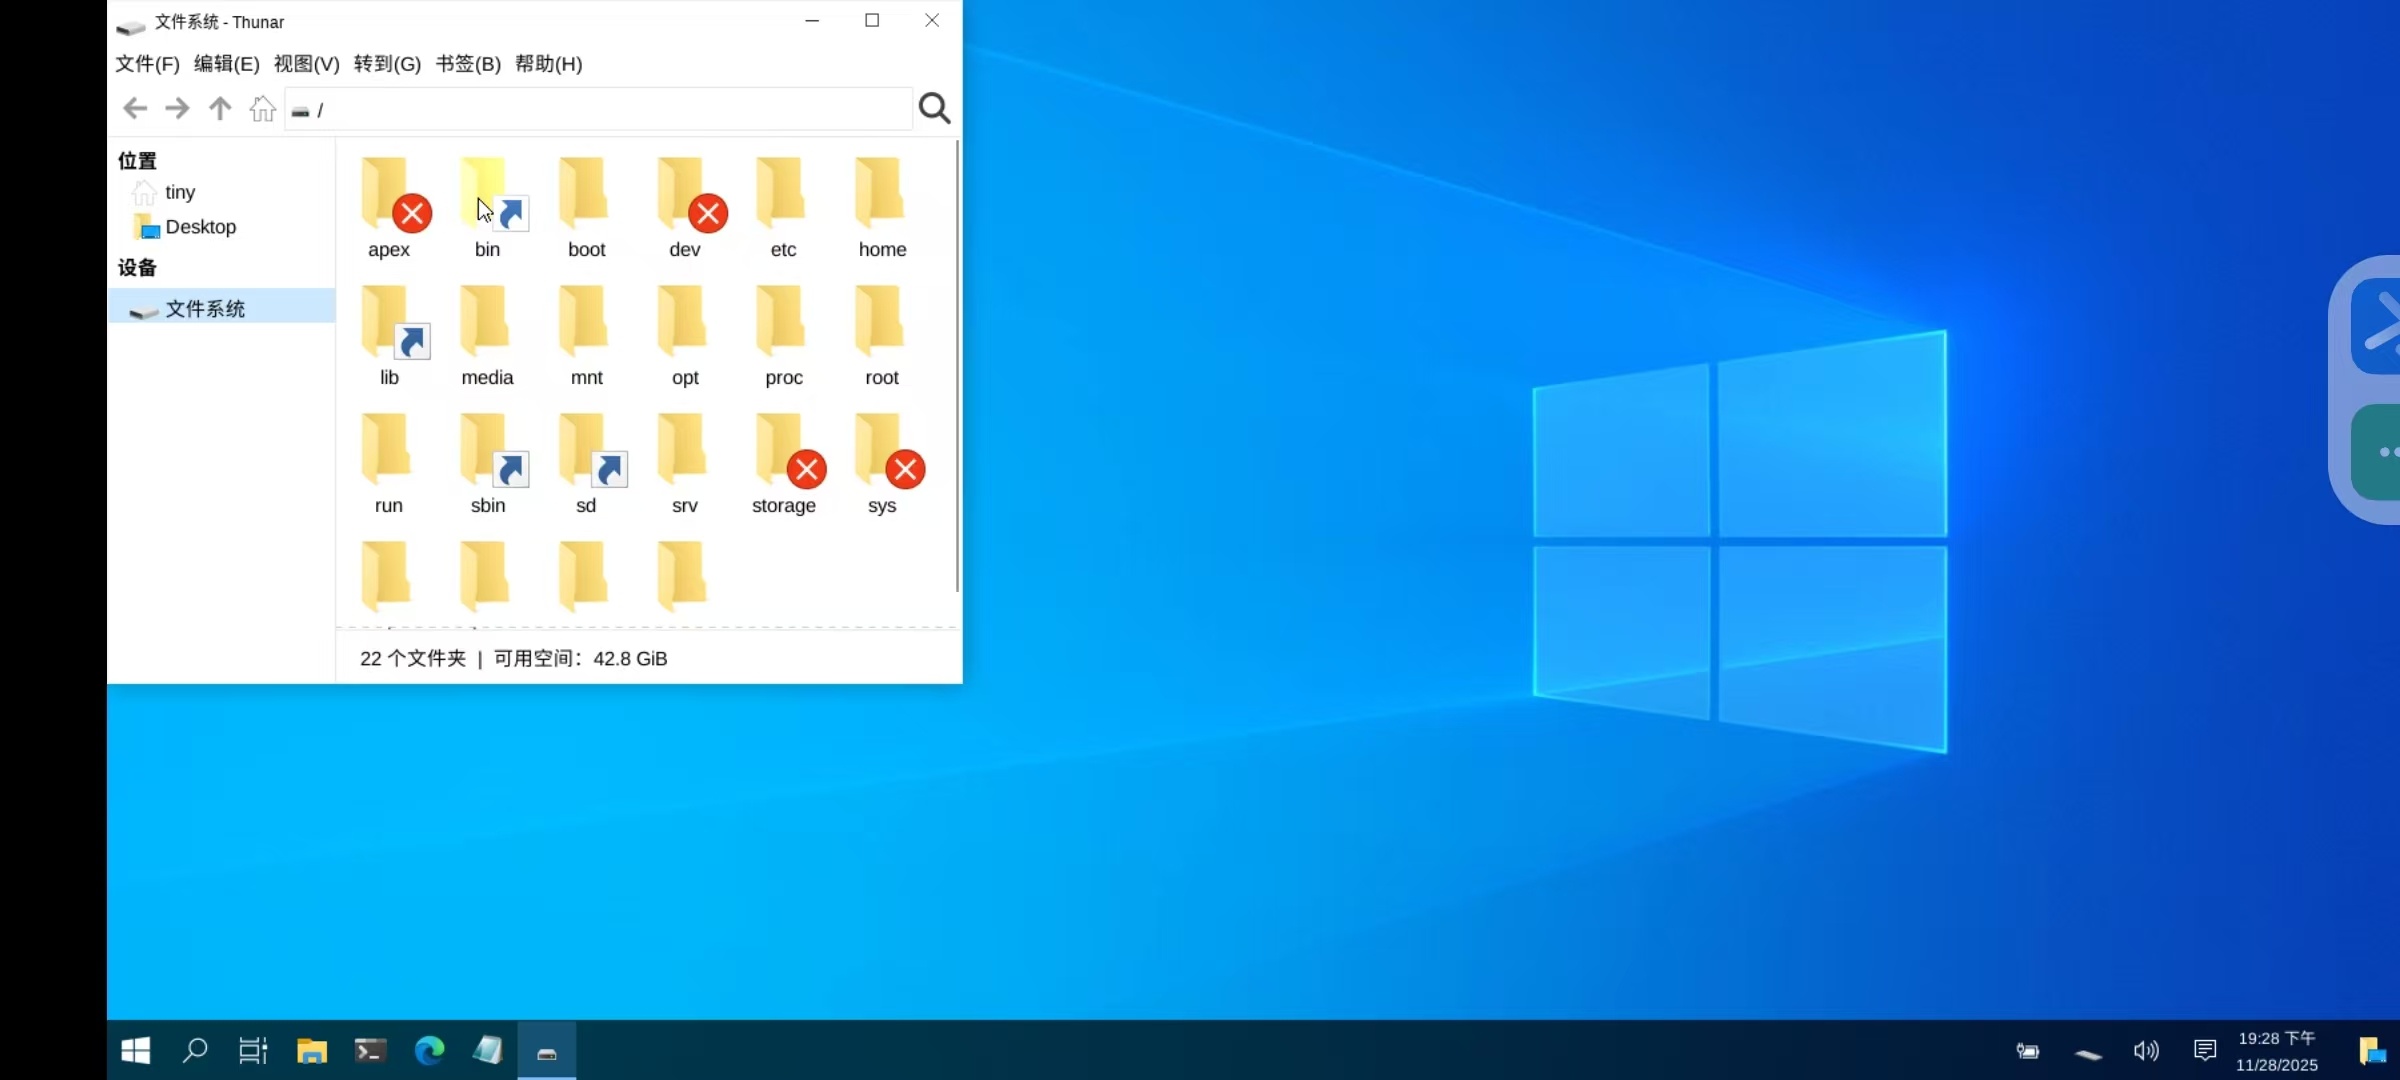Open the 文件(F) menu
The height and width of the screenshot is (1080, 2400).
[147, 64]
